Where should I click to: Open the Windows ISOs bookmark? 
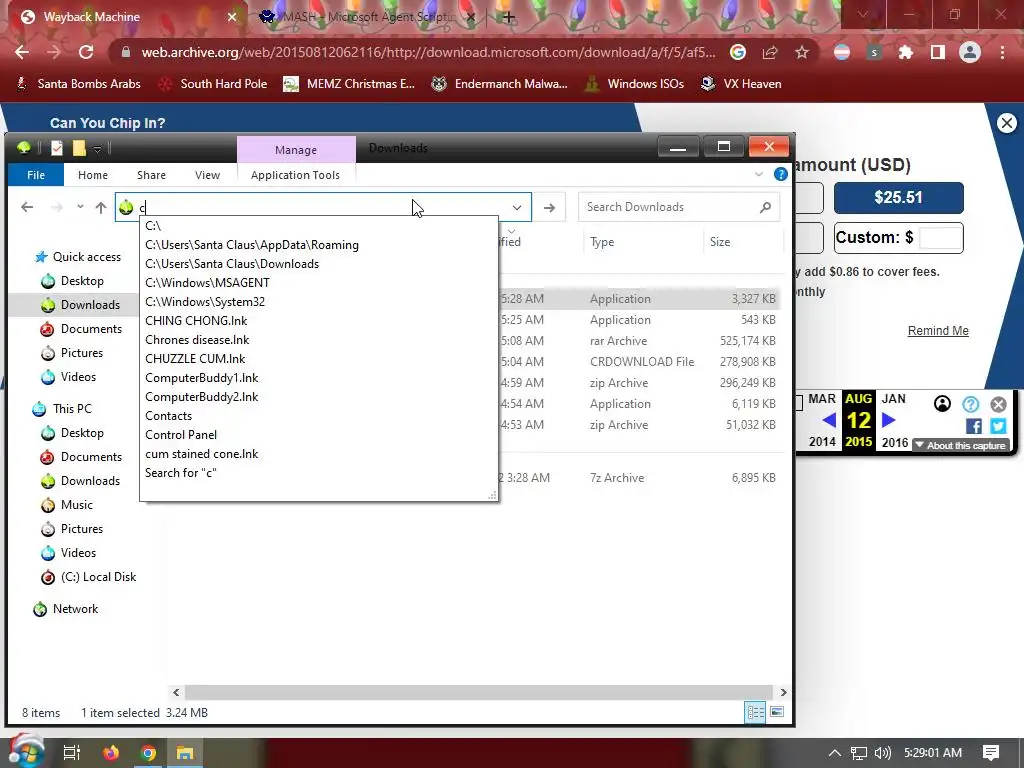(634, 84)
